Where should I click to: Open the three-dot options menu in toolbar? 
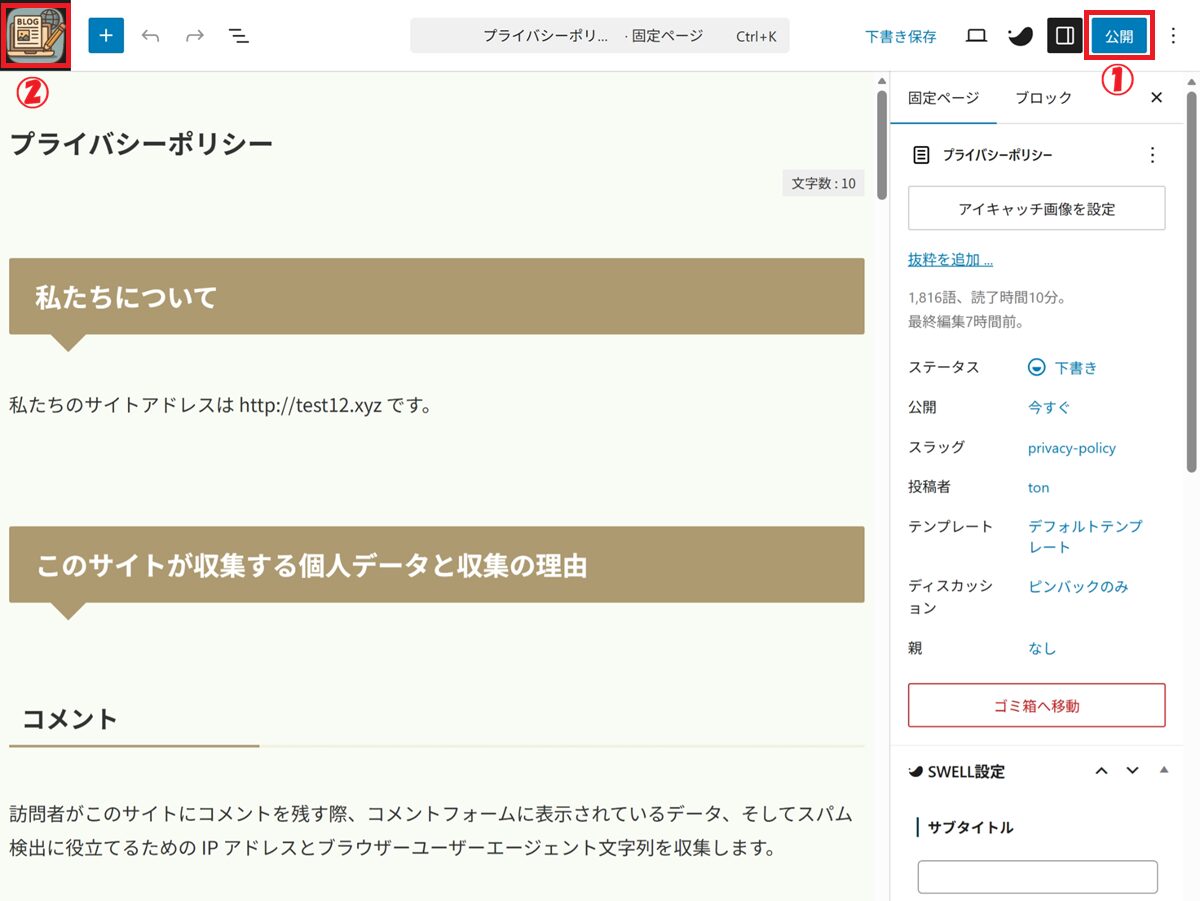(1173, 36)
